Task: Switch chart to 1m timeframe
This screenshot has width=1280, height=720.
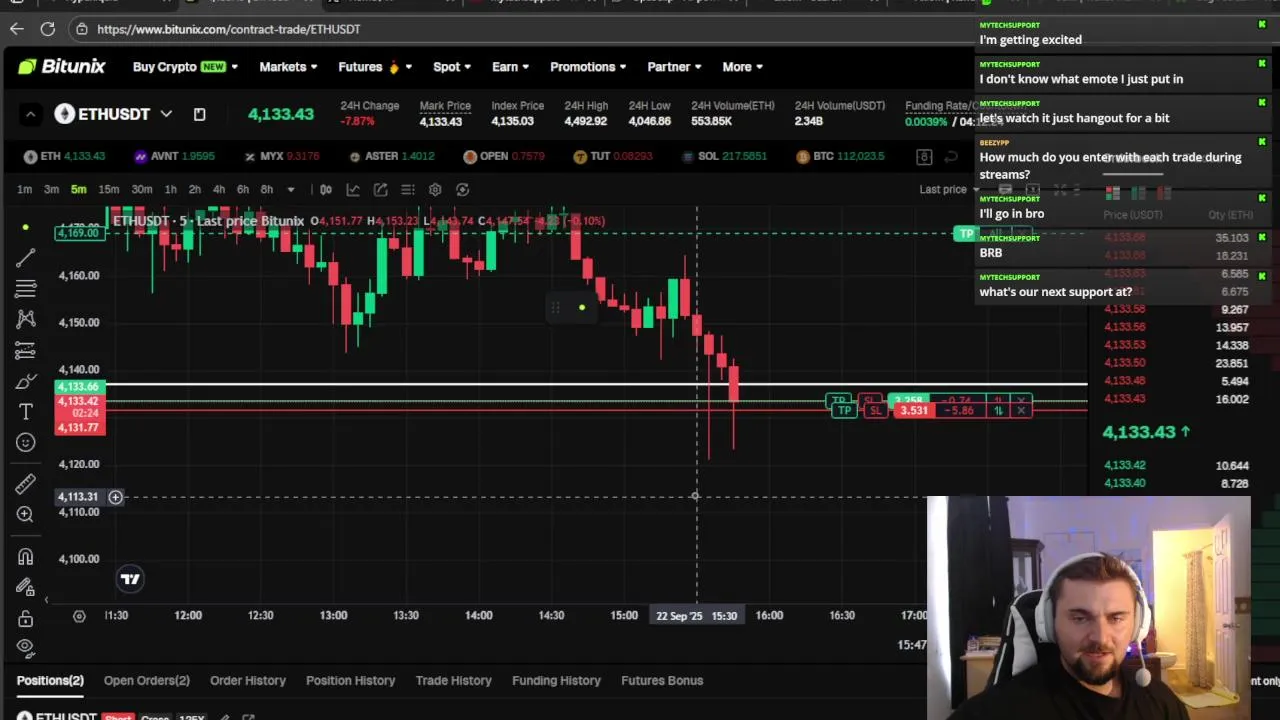Action: pos(24,189)
